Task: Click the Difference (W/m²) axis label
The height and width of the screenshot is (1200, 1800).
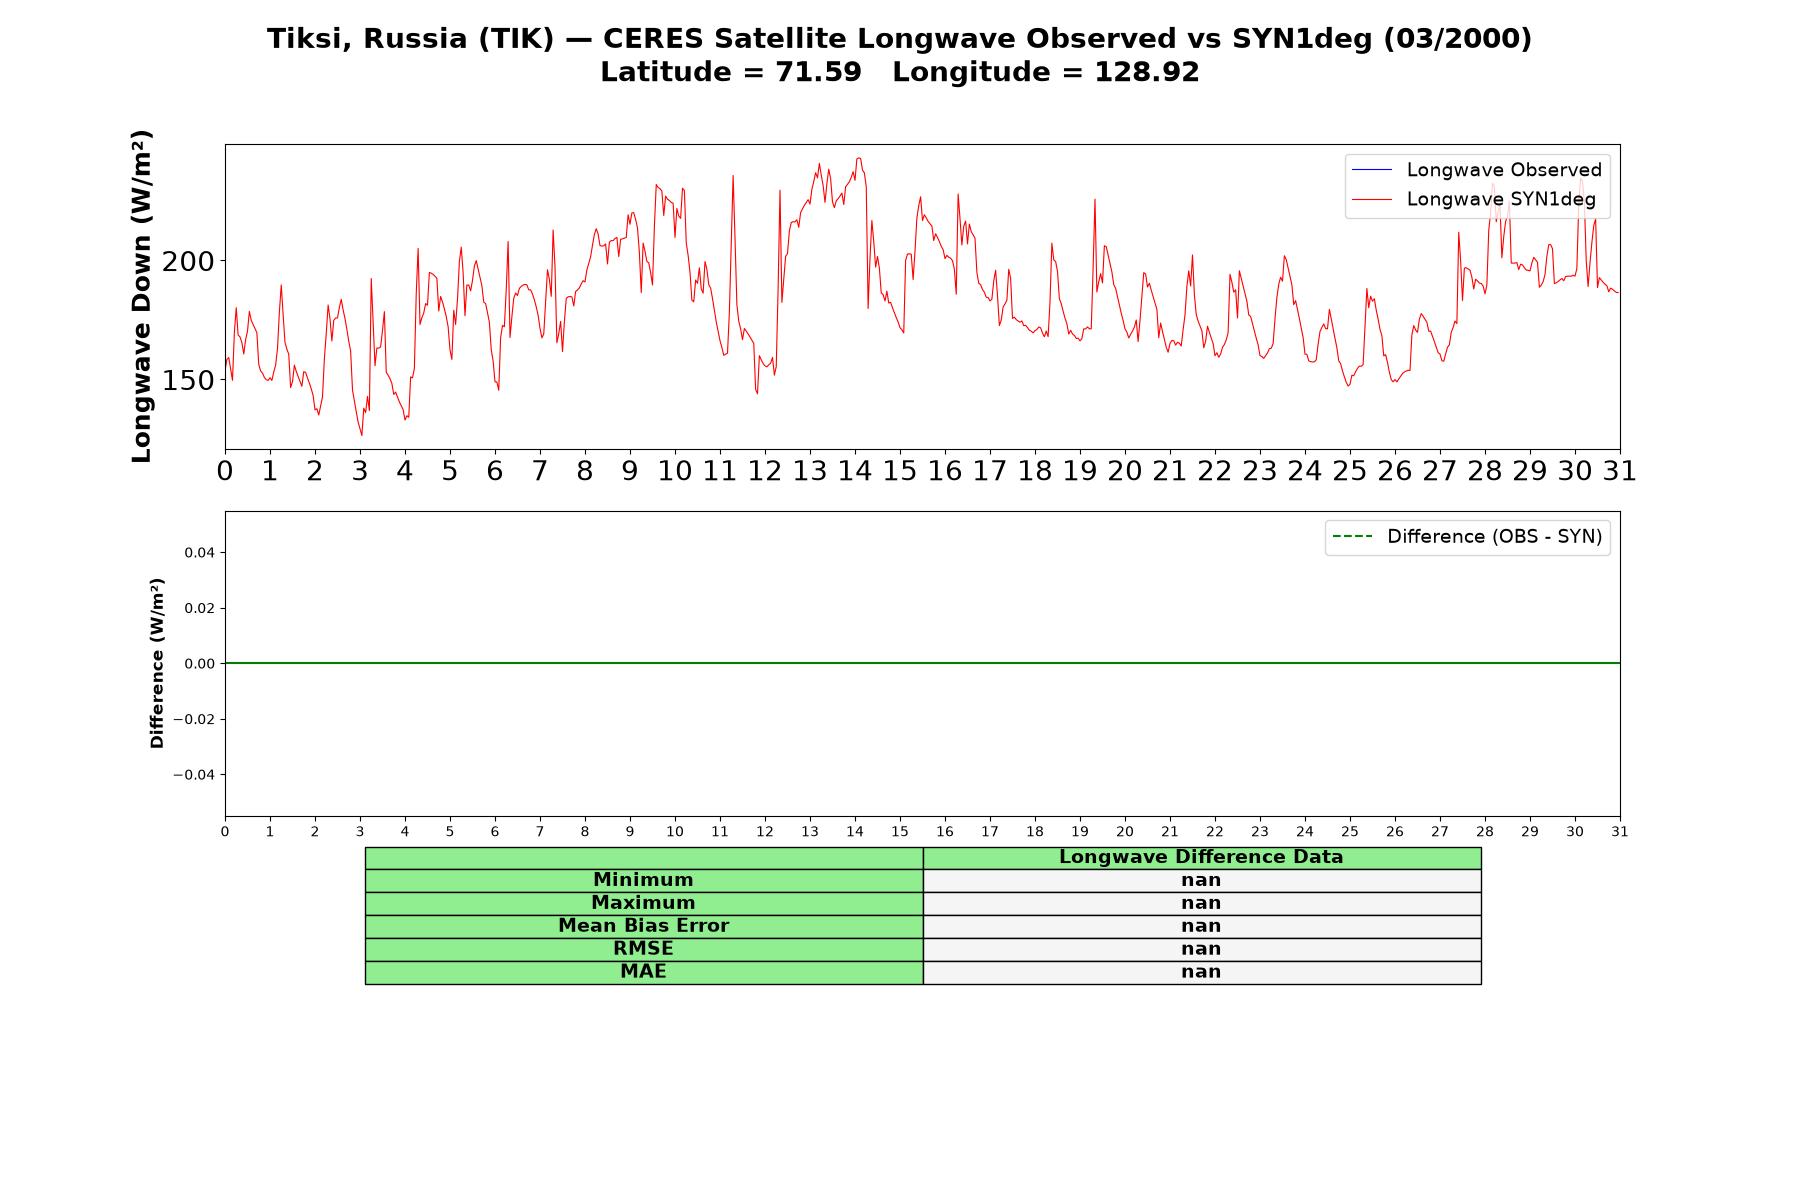Action: point(157,663)
